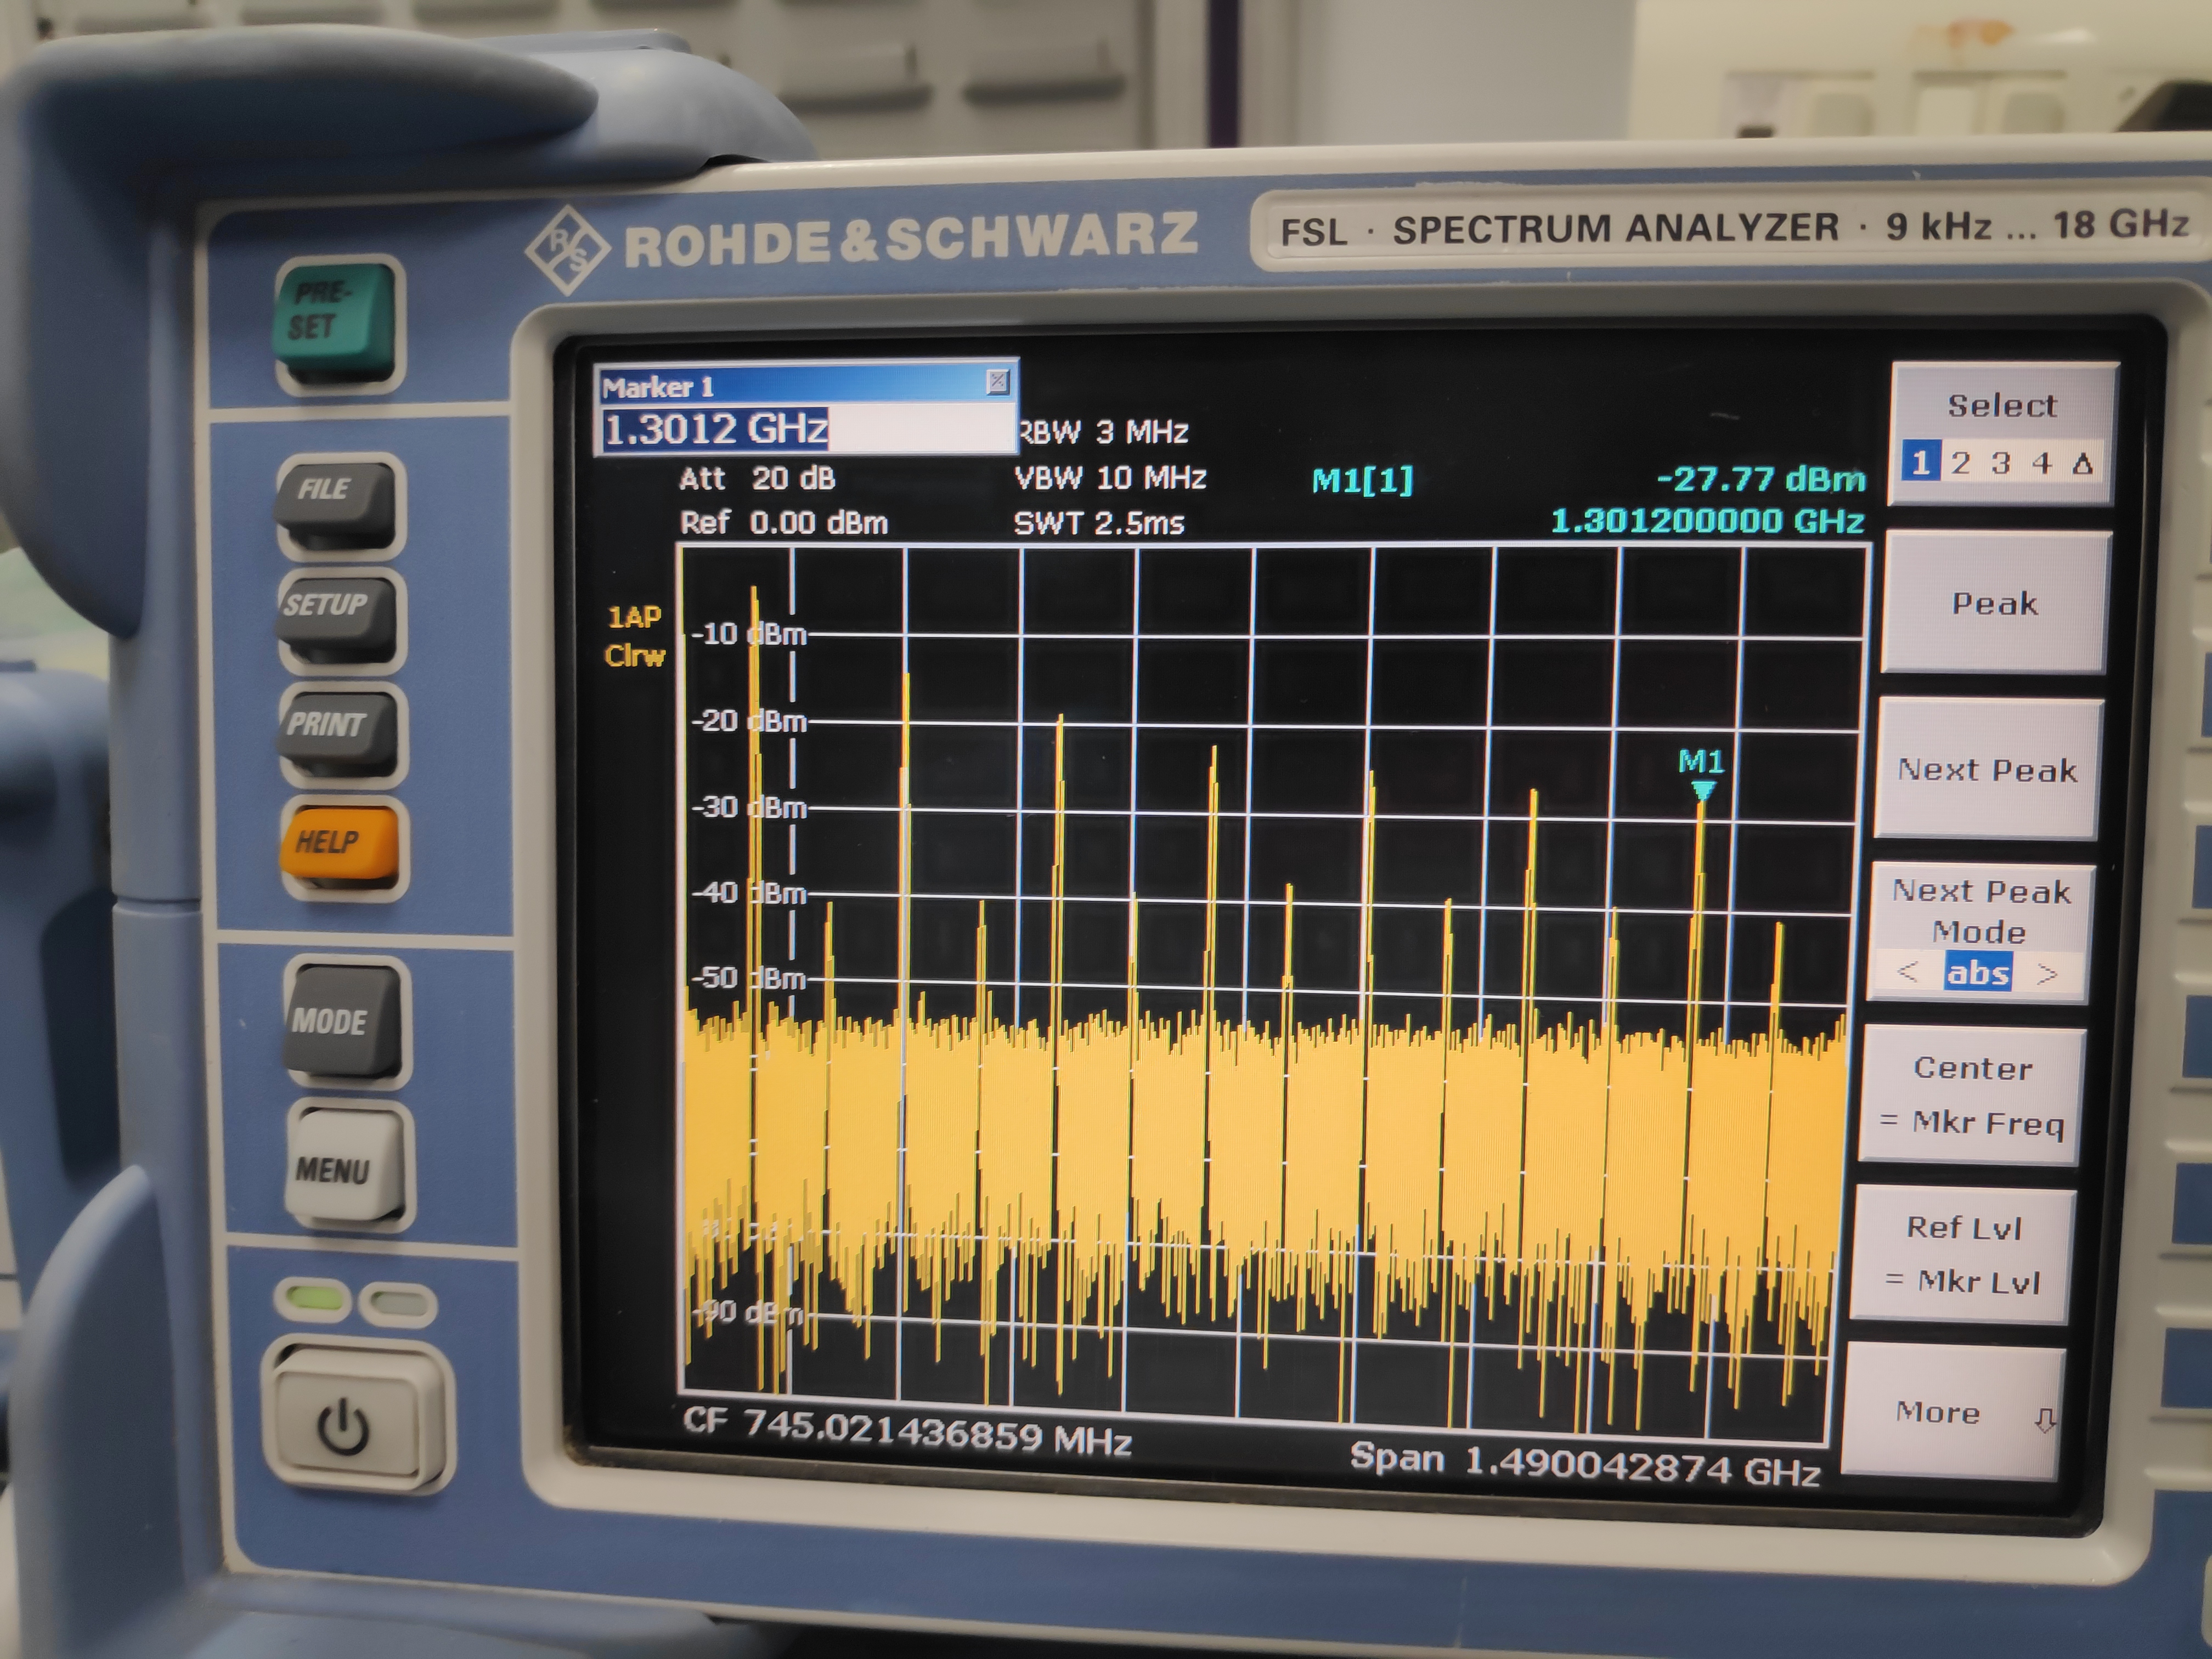
Task: Select marker 2 in Select softkey
Action: coord(1961,463)
